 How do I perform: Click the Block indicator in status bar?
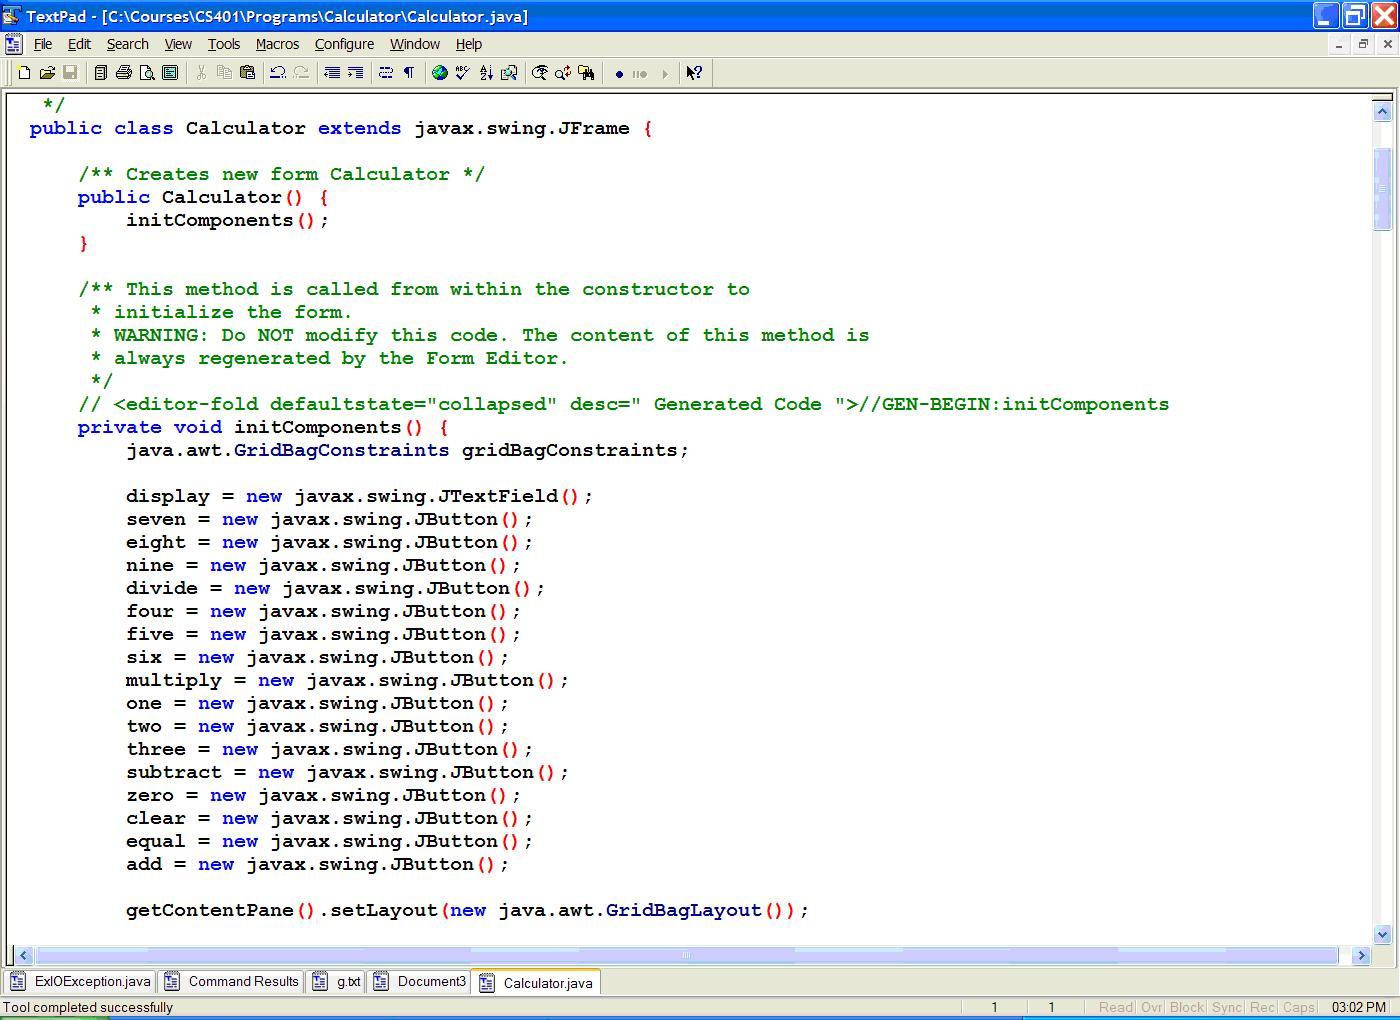[1187, 1007]
